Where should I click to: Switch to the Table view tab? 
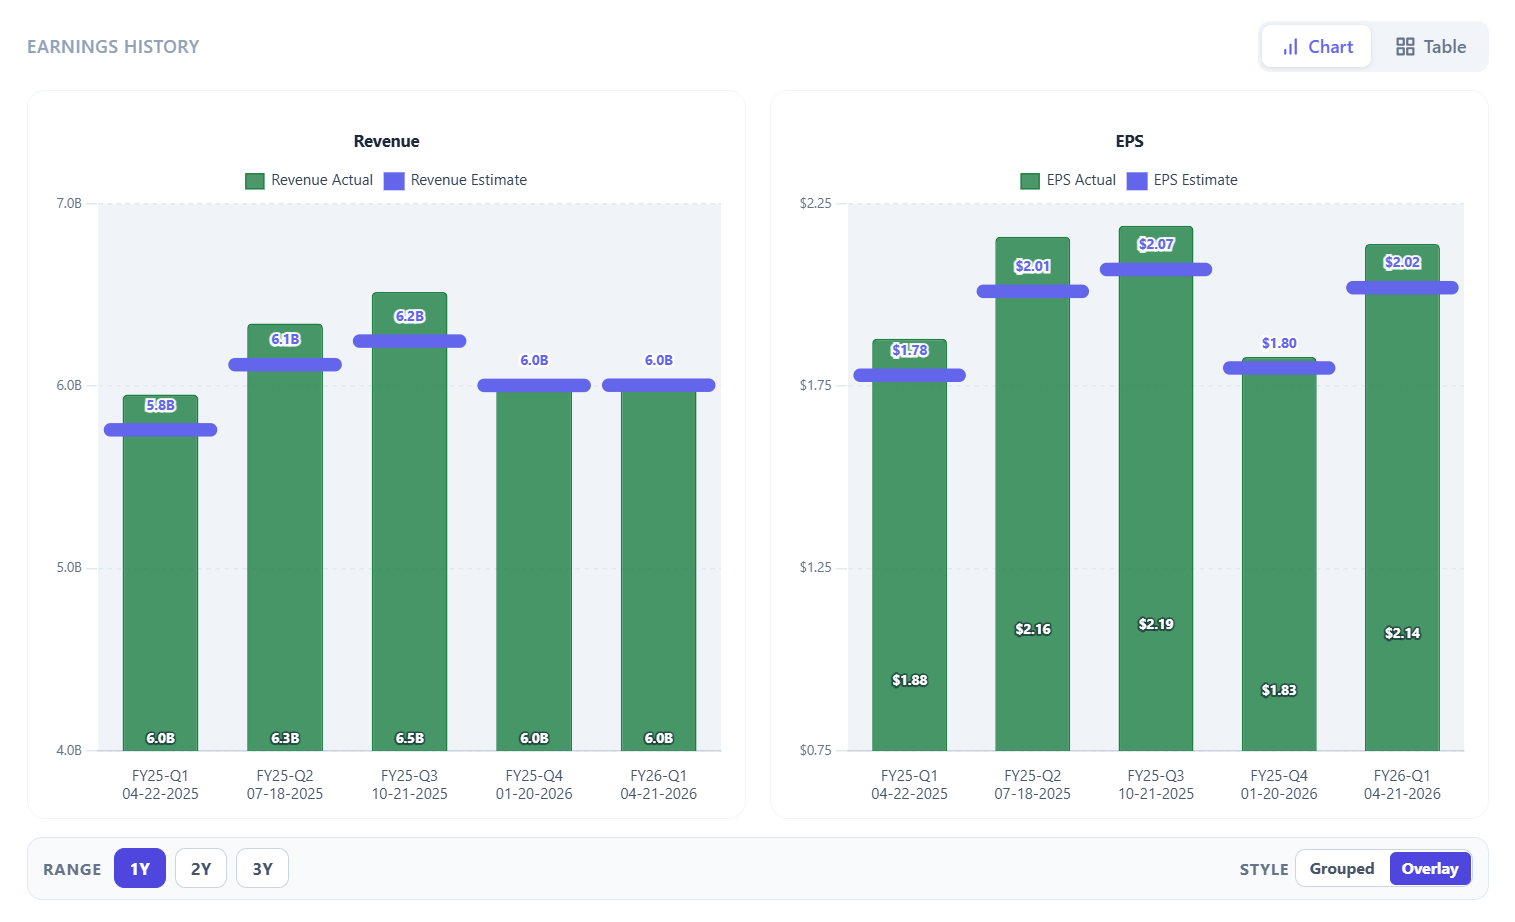click(1430, 47)
